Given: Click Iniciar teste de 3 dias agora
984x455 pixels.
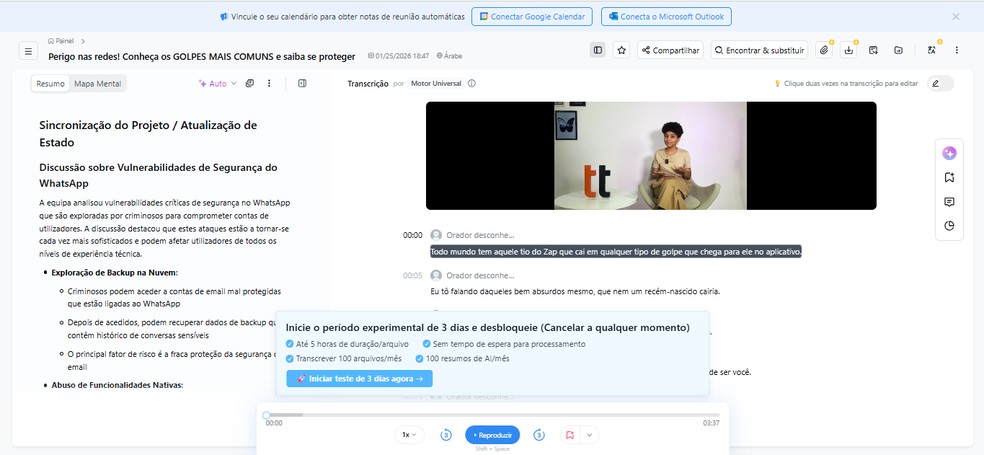Looking at the screenshot, I should point(360,378).
